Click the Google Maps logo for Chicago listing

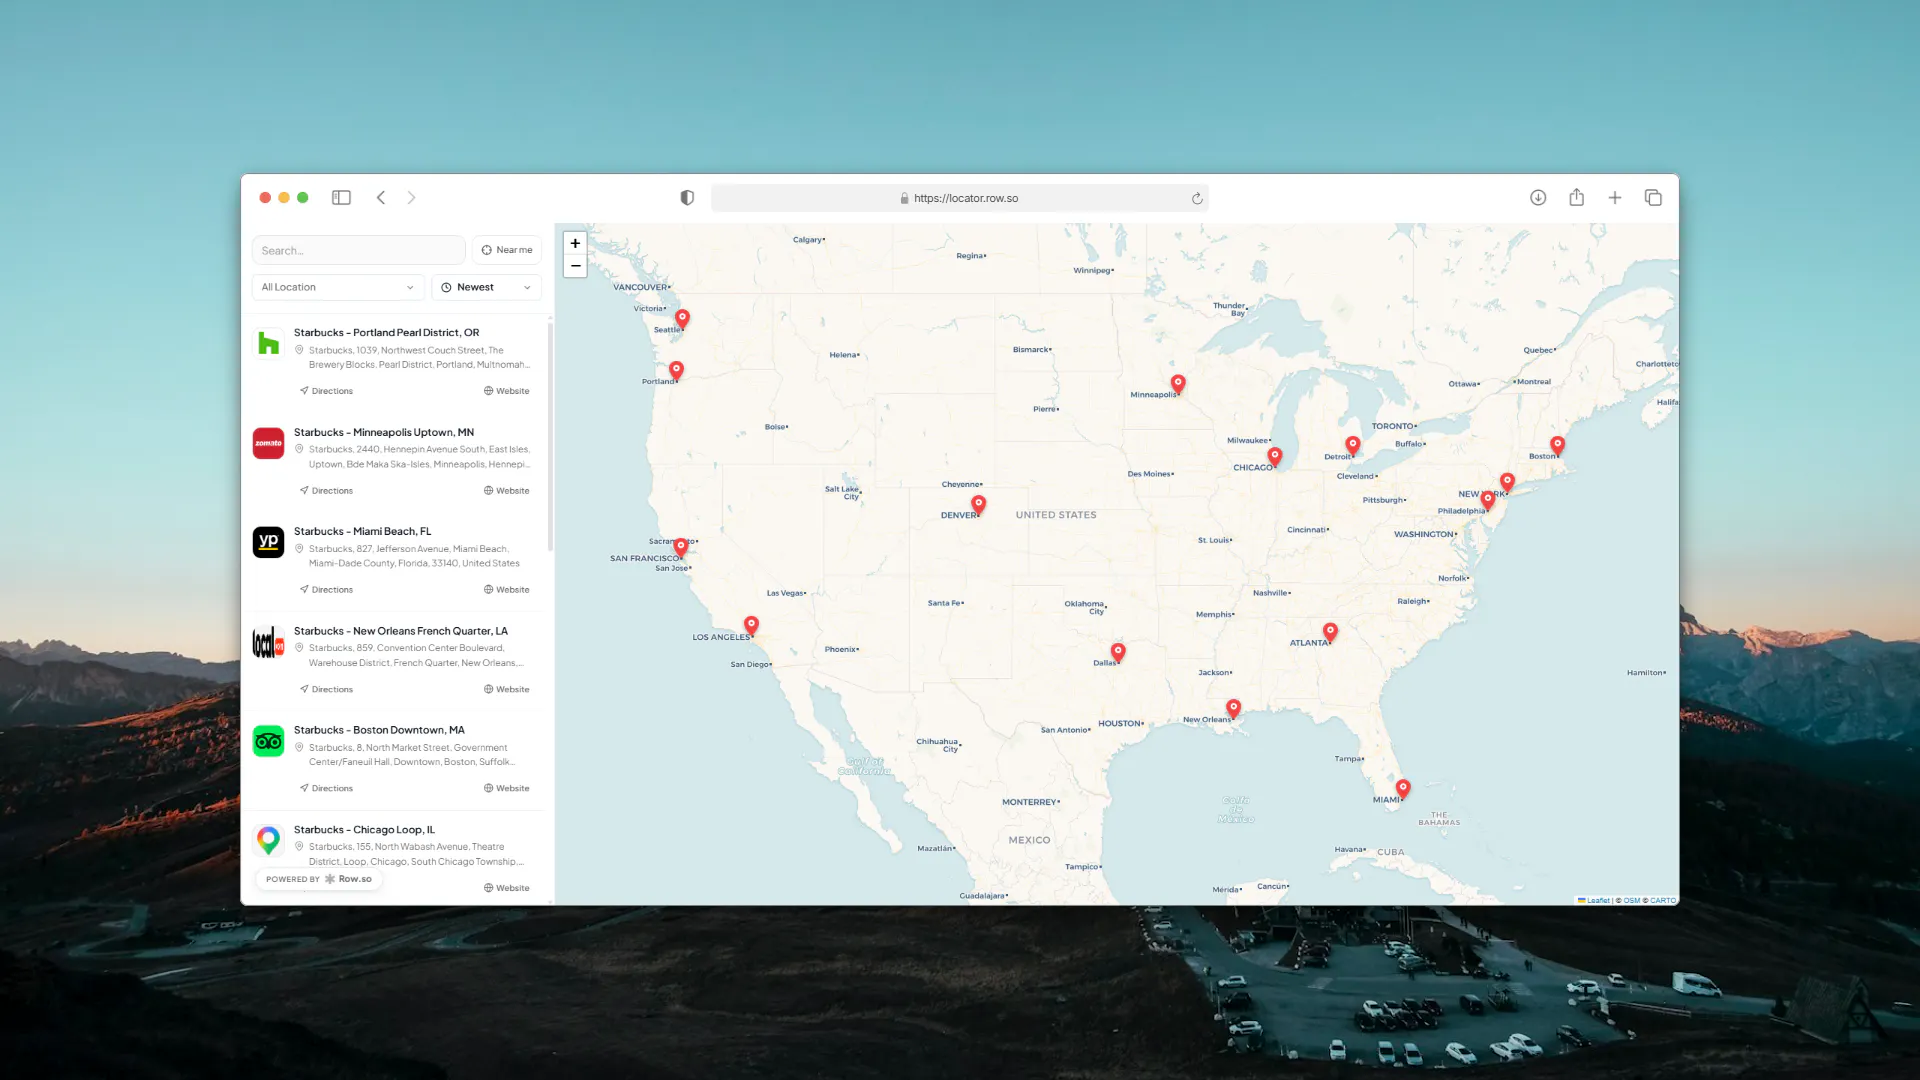pos(268,840)
